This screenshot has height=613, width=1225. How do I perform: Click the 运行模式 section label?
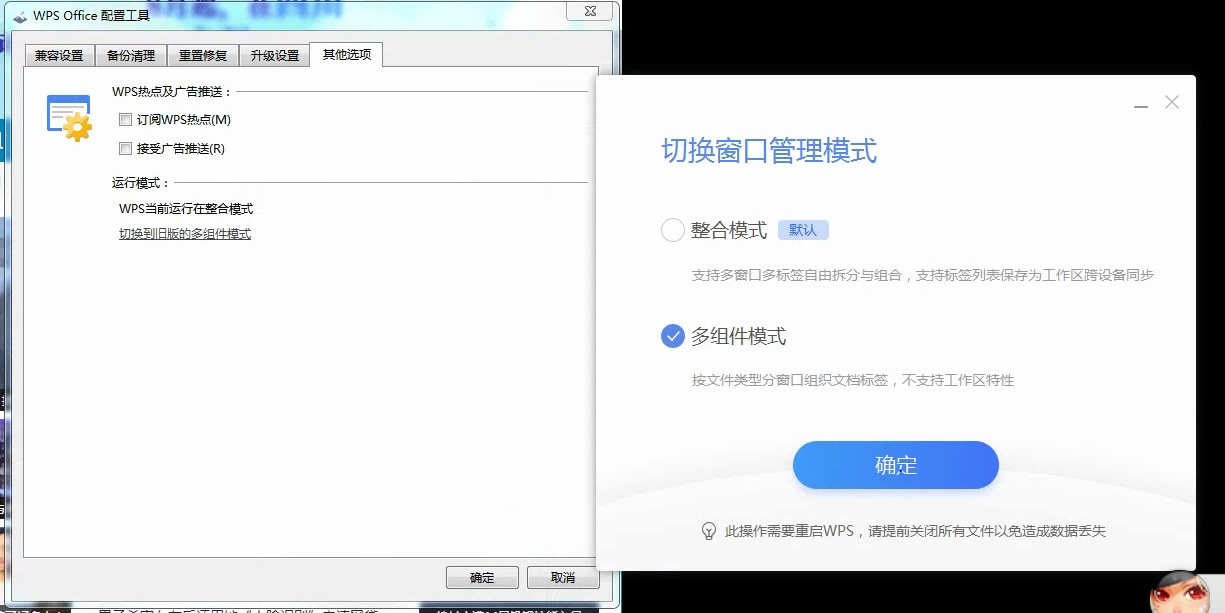click(x=142, y=183)
